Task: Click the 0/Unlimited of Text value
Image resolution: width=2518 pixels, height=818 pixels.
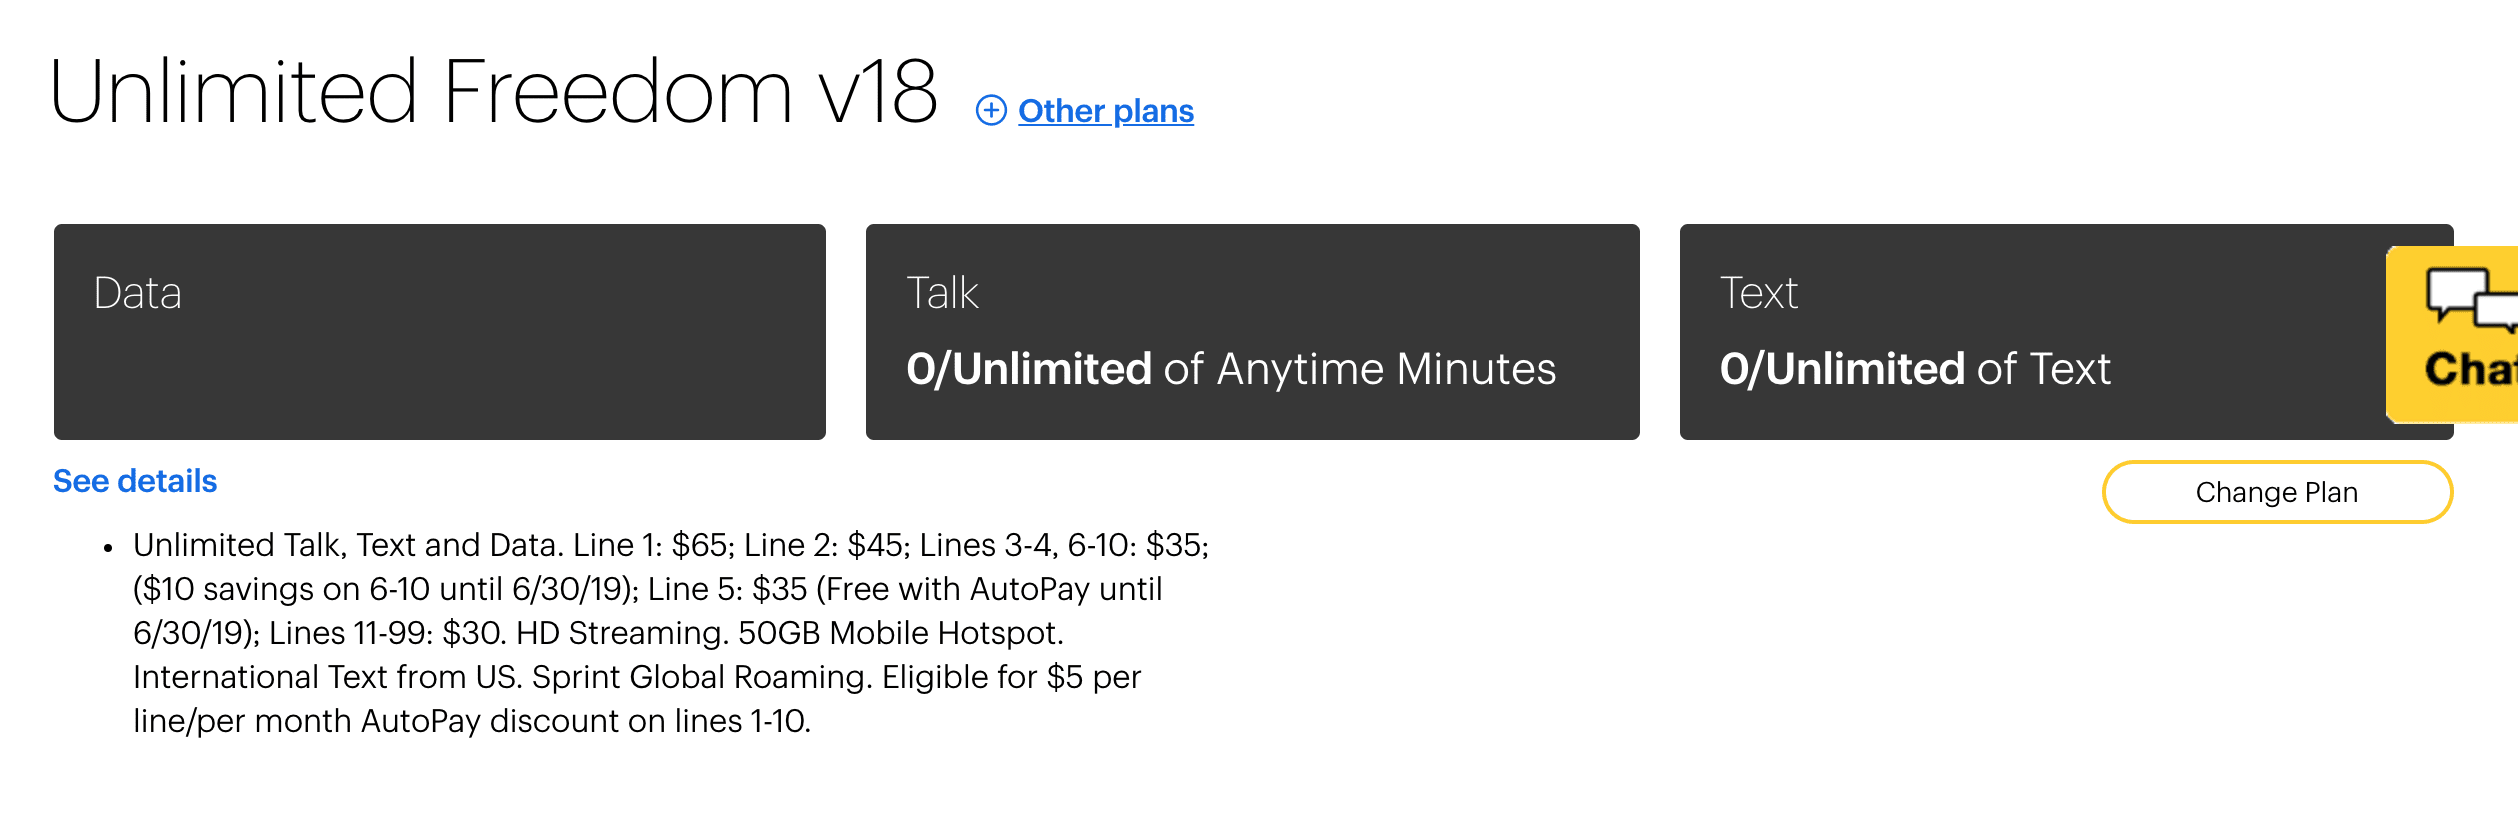Action: pyautogui.click(x=1915, y=369)
